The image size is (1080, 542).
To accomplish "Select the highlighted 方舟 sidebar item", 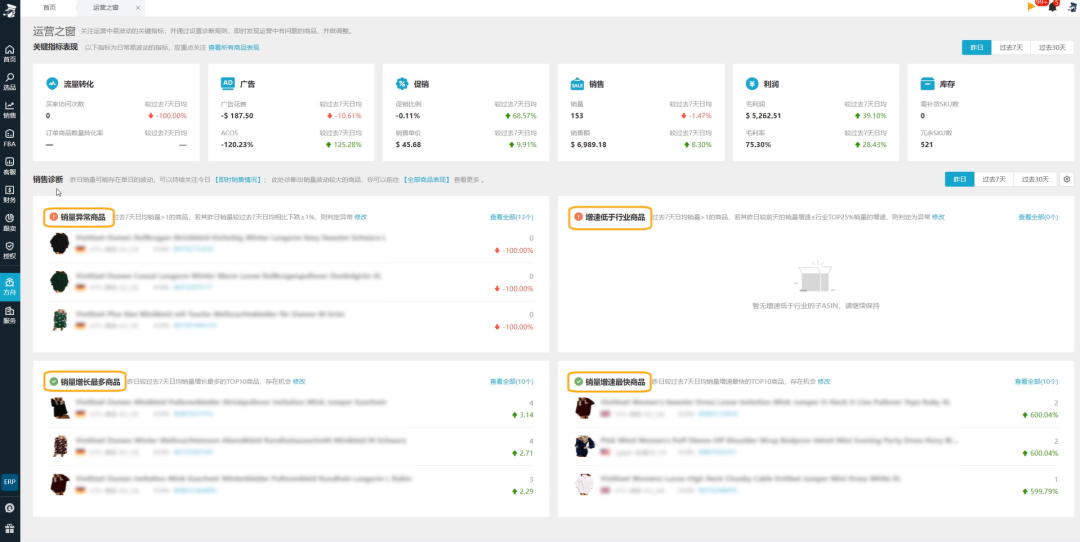I will tap(10, 286).
